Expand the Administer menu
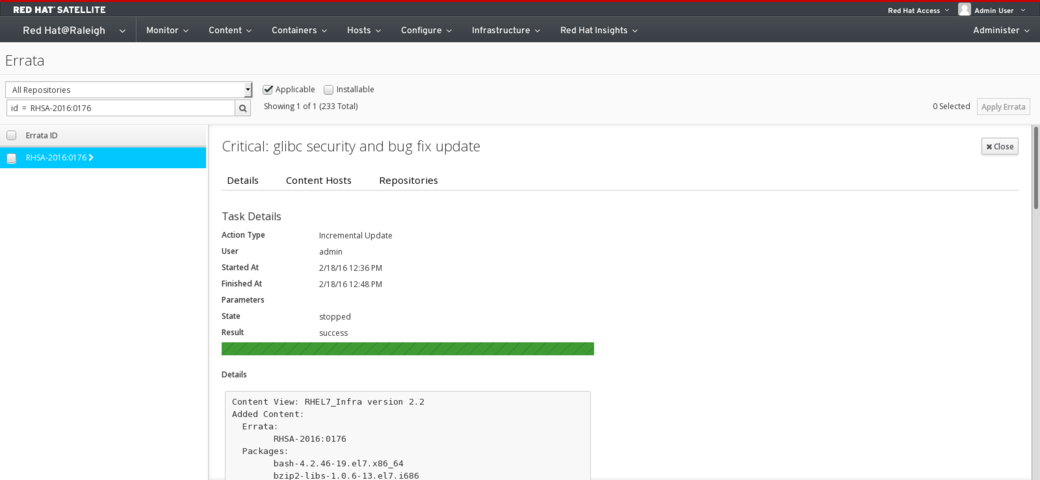 tap(1001, 30)
